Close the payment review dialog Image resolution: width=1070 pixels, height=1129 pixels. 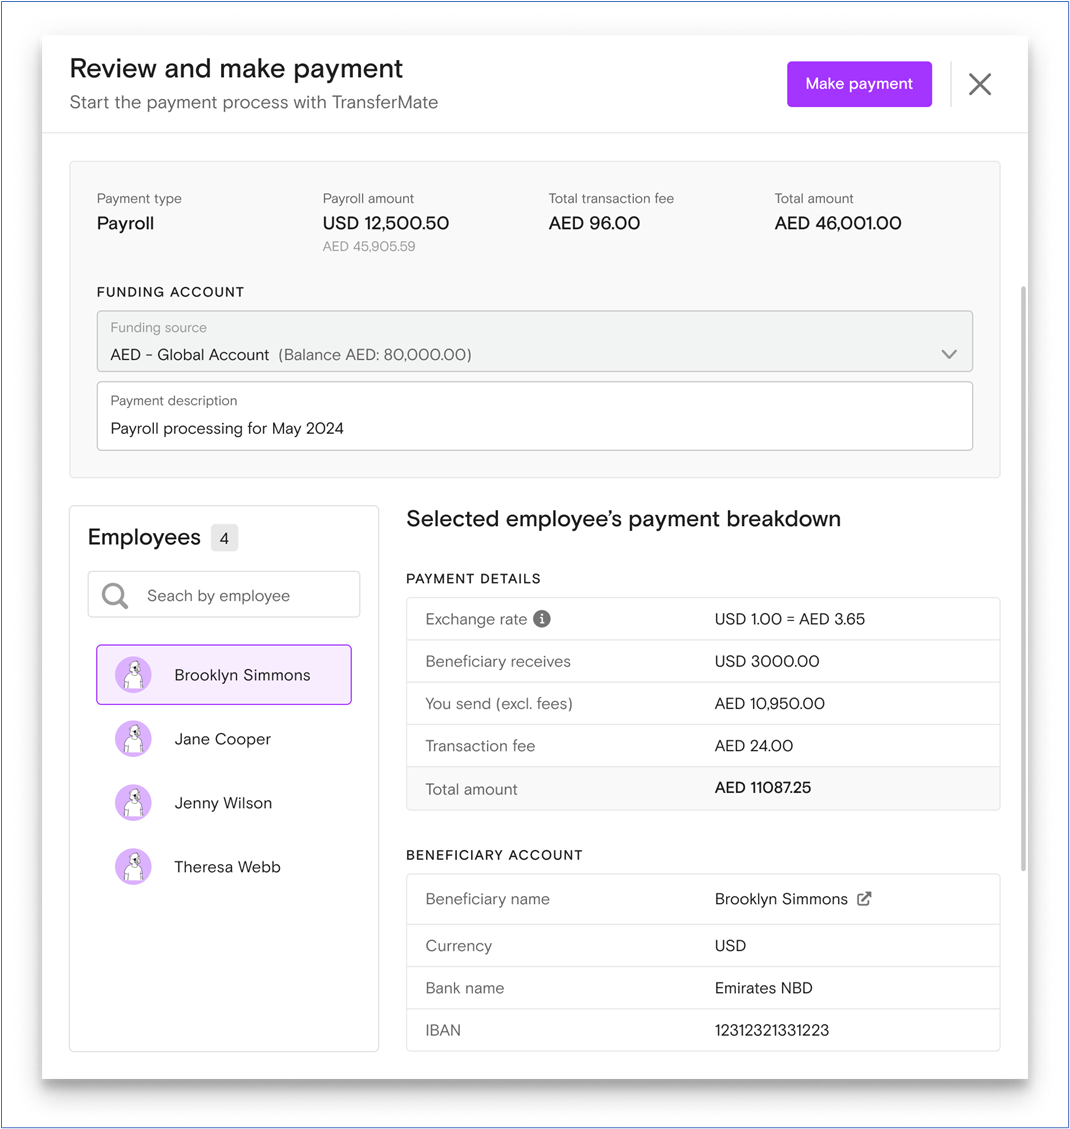pyautogui.click(x=980, y=84)
